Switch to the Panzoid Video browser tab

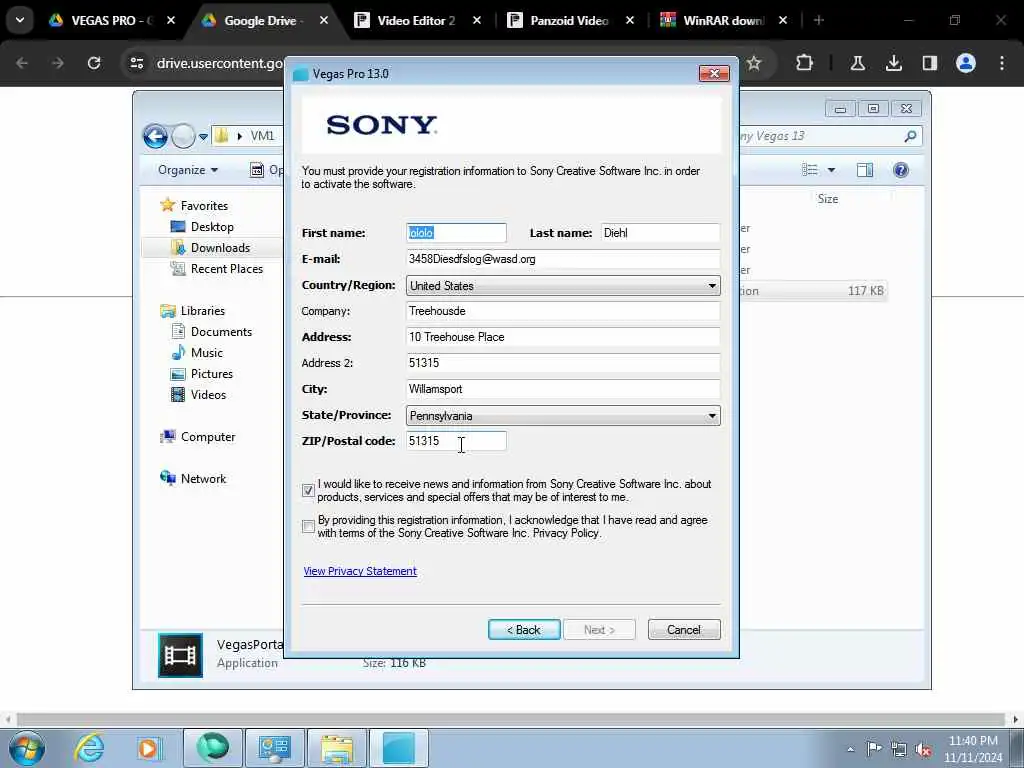point(568,20)
